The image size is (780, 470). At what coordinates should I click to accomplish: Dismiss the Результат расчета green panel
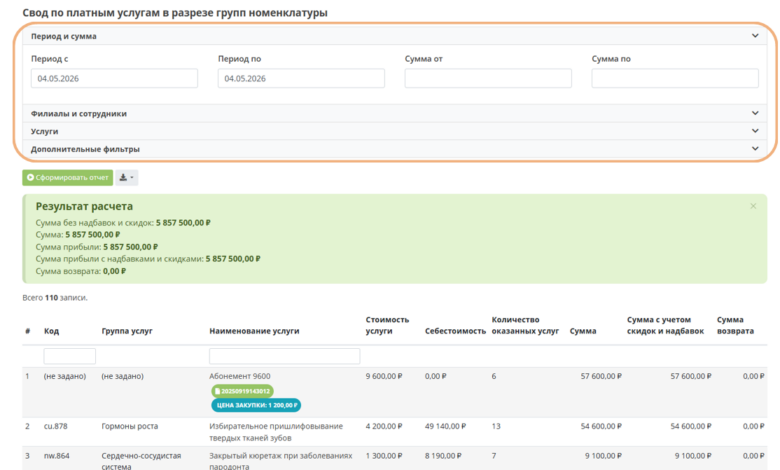coord(753,206)
